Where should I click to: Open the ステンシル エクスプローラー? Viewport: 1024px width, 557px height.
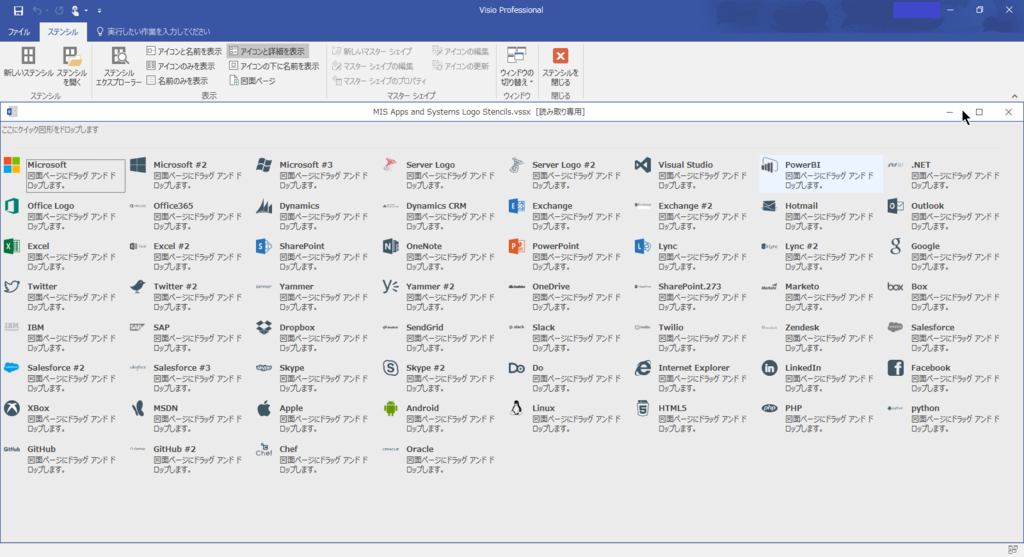click(119, 66)
